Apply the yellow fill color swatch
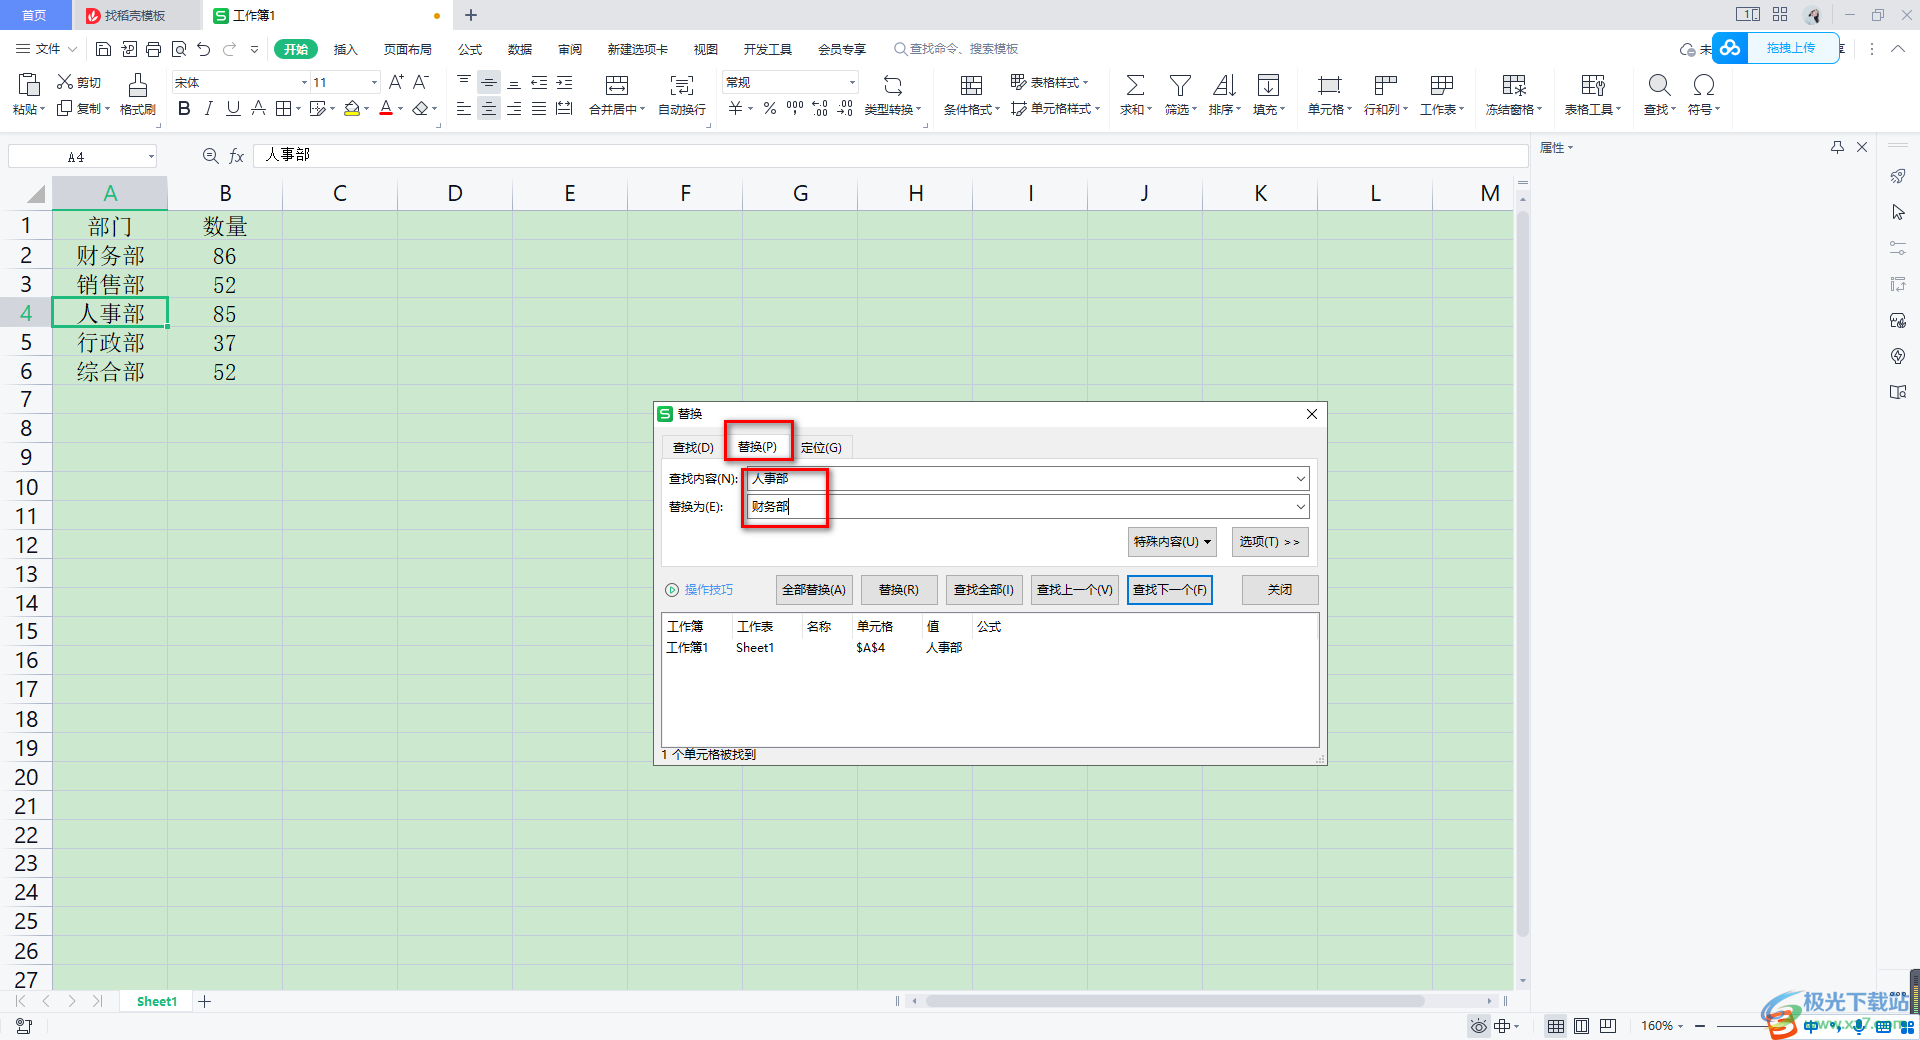 click(x=352, y=108)
